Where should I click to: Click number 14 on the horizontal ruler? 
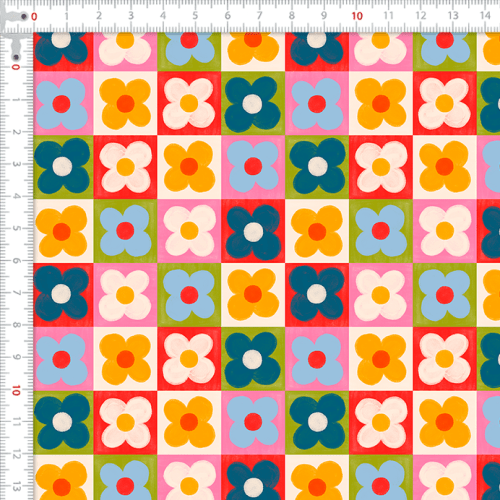485,15
